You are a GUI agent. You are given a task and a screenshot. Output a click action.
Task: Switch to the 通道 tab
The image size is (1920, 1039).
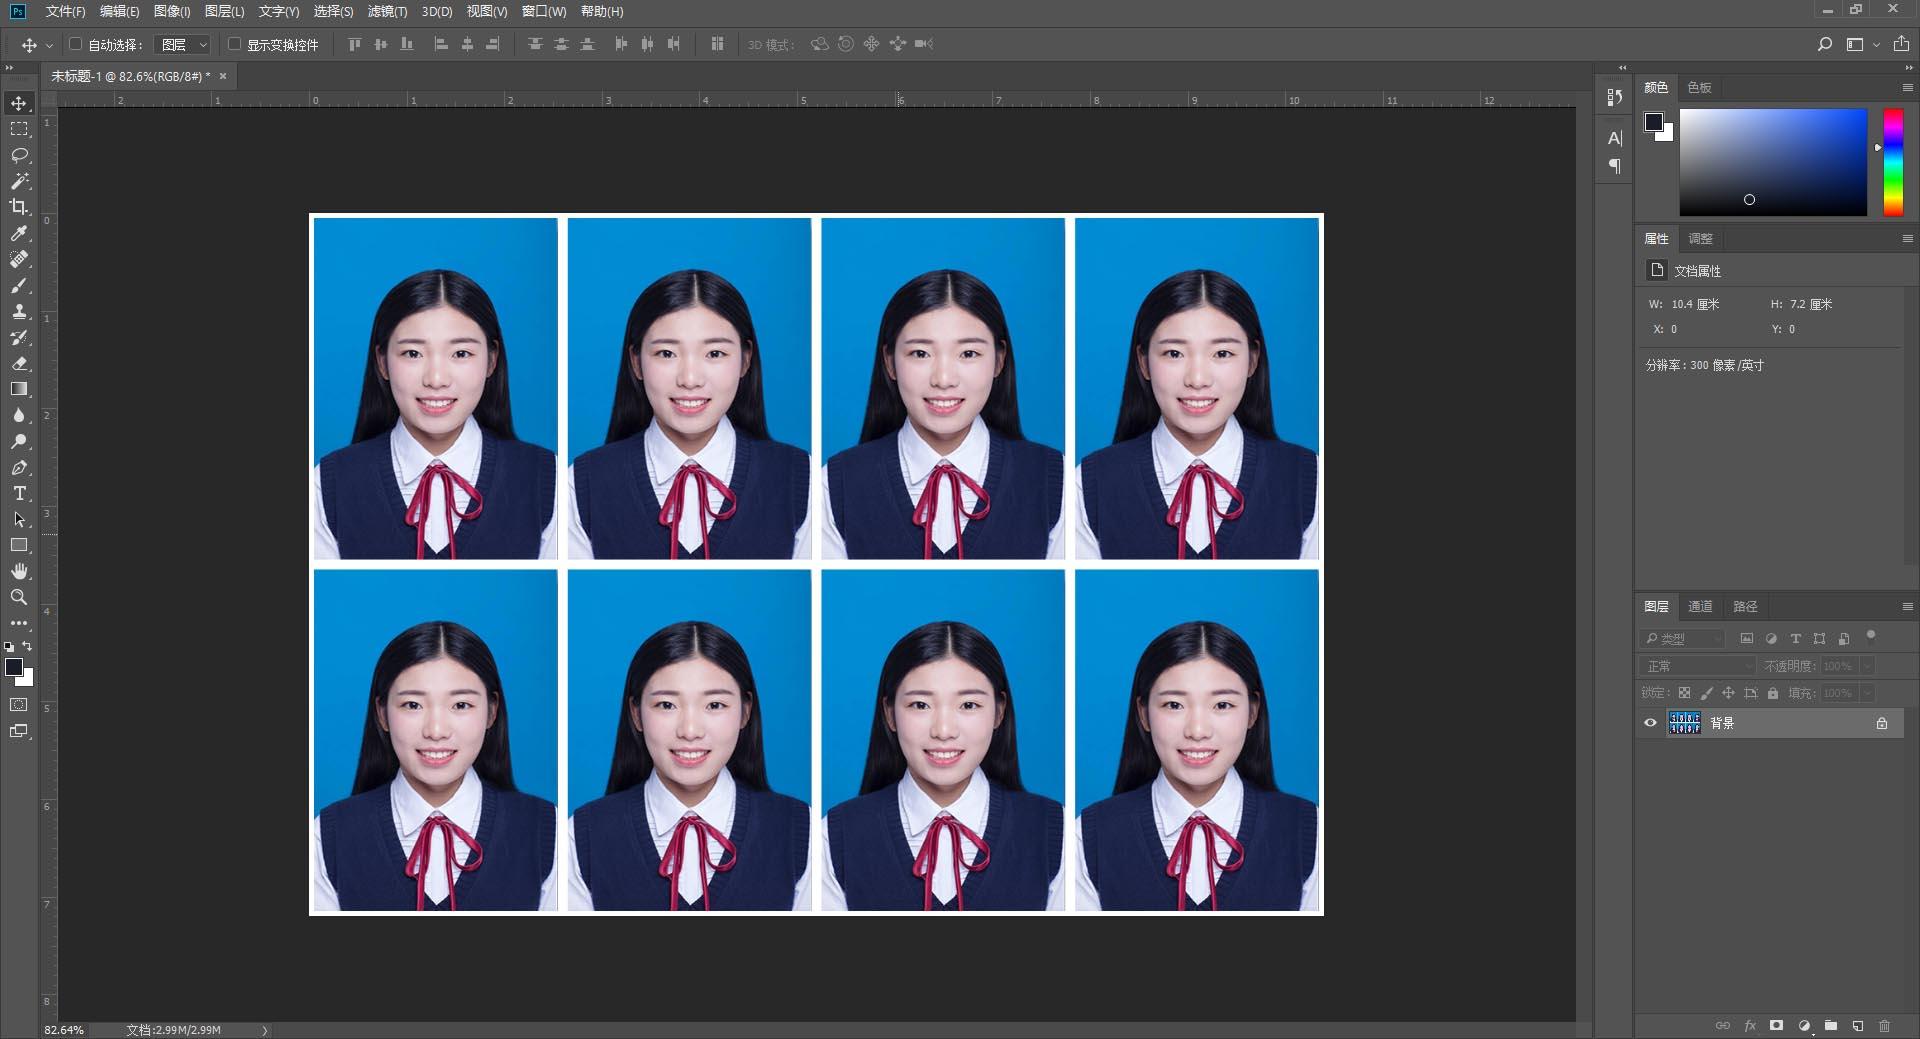click(x=1700, y=606)
